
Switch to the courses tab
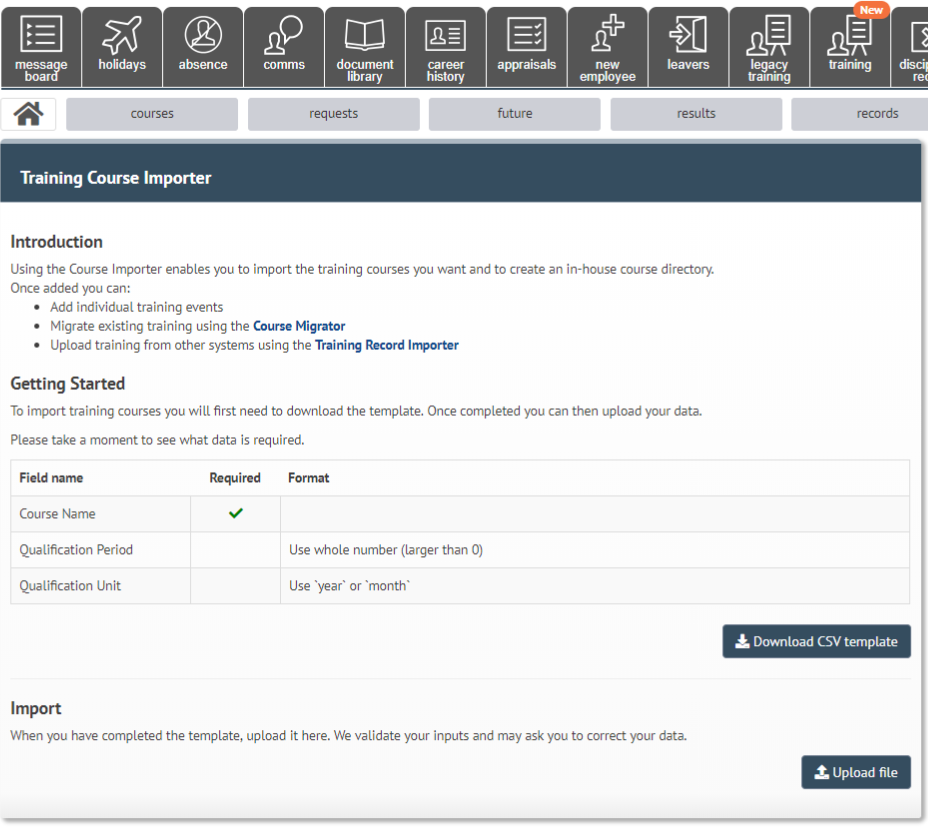(x=152, y=114)
